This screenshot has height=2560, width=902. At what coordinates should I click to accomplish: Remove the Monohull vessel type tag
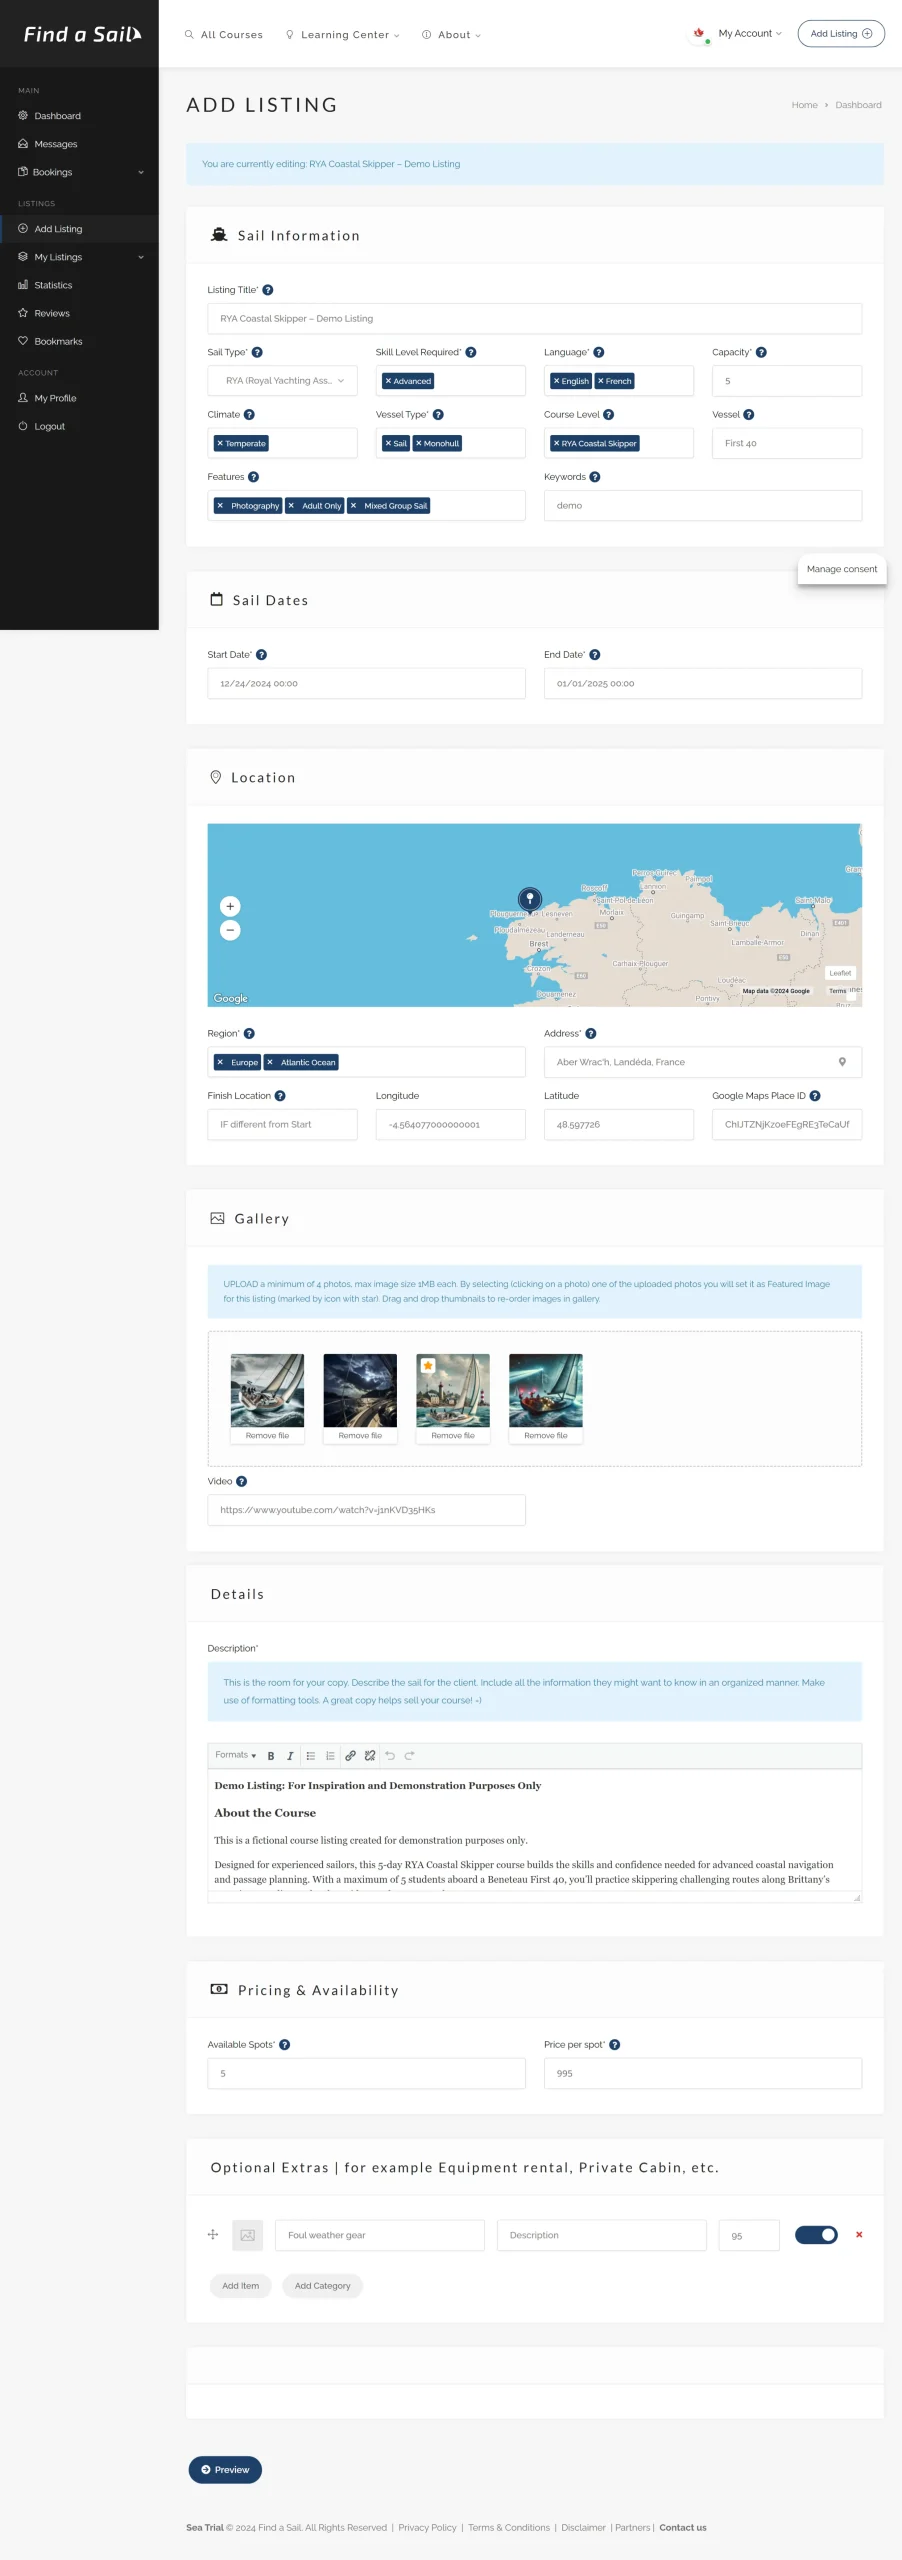(419, 443)
